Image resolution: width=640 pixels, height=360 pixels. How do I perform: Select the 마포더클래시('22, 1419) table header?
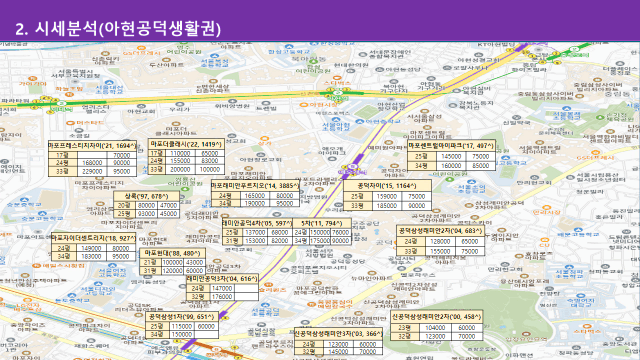pyautogui.click(x=186, y=144)
